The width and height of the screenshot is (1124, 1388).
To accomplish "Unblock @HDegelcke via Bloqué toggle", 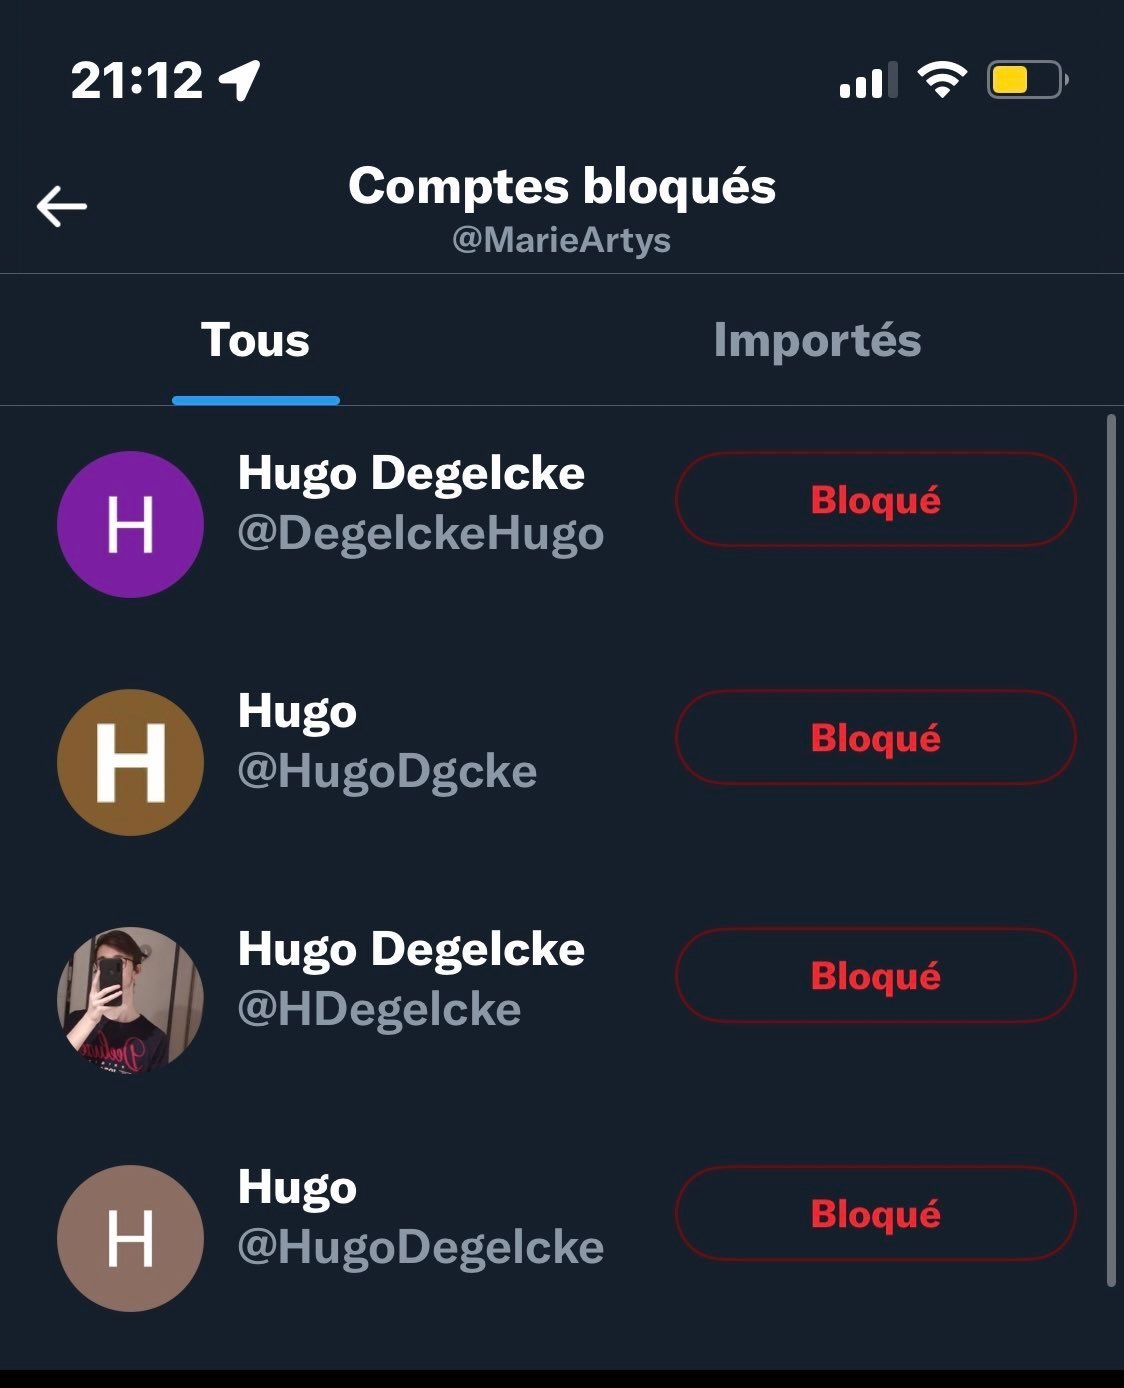I will tap(876, 975).
